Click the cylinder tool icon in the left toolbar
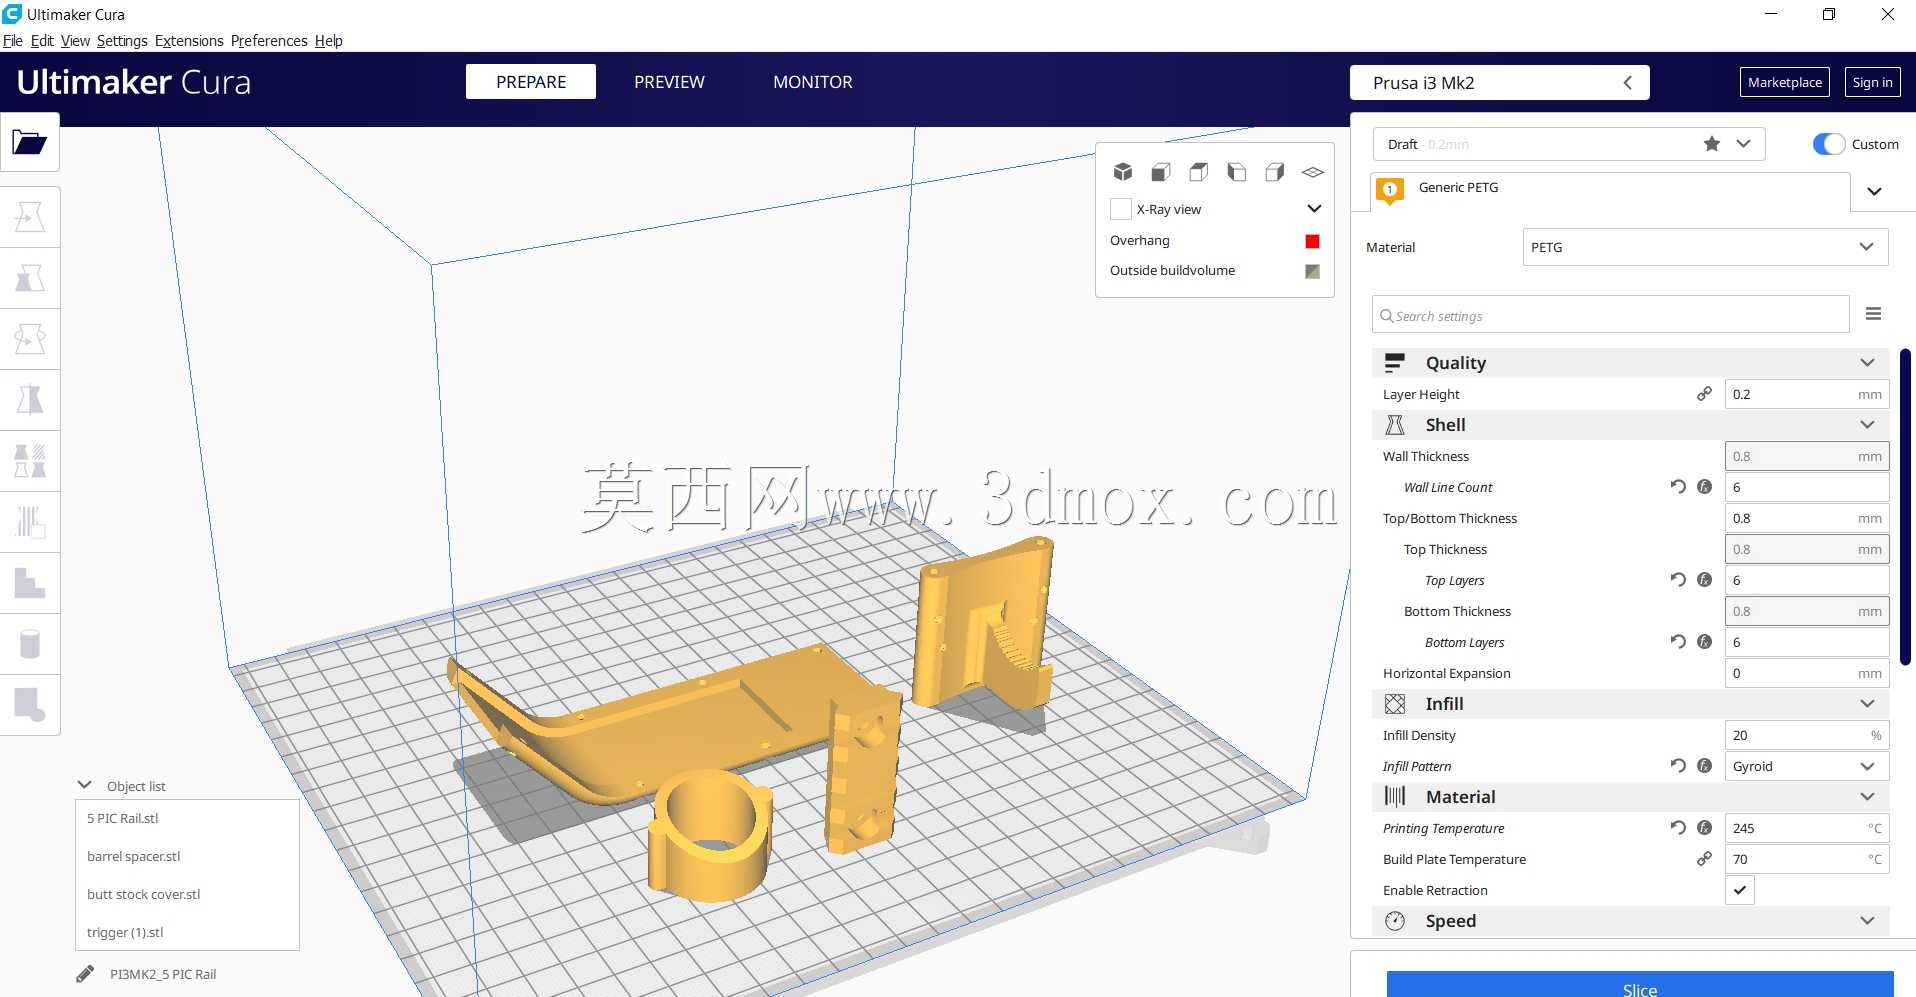1916x997 pixels. tap(30, 644)
